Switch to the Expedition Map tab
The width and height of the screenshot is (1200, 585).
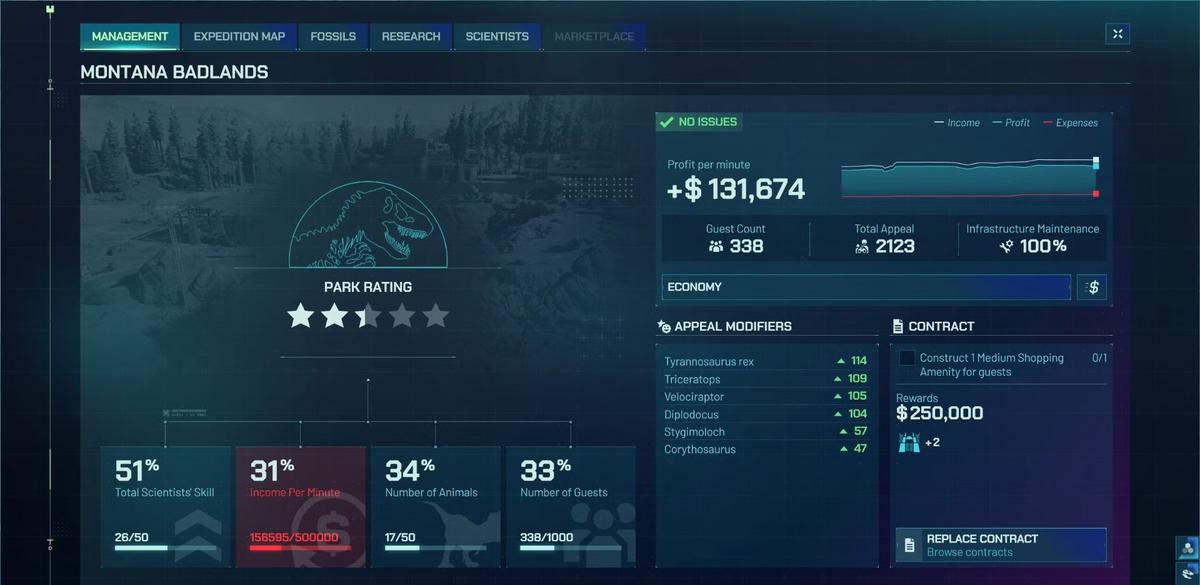(239, 37)
